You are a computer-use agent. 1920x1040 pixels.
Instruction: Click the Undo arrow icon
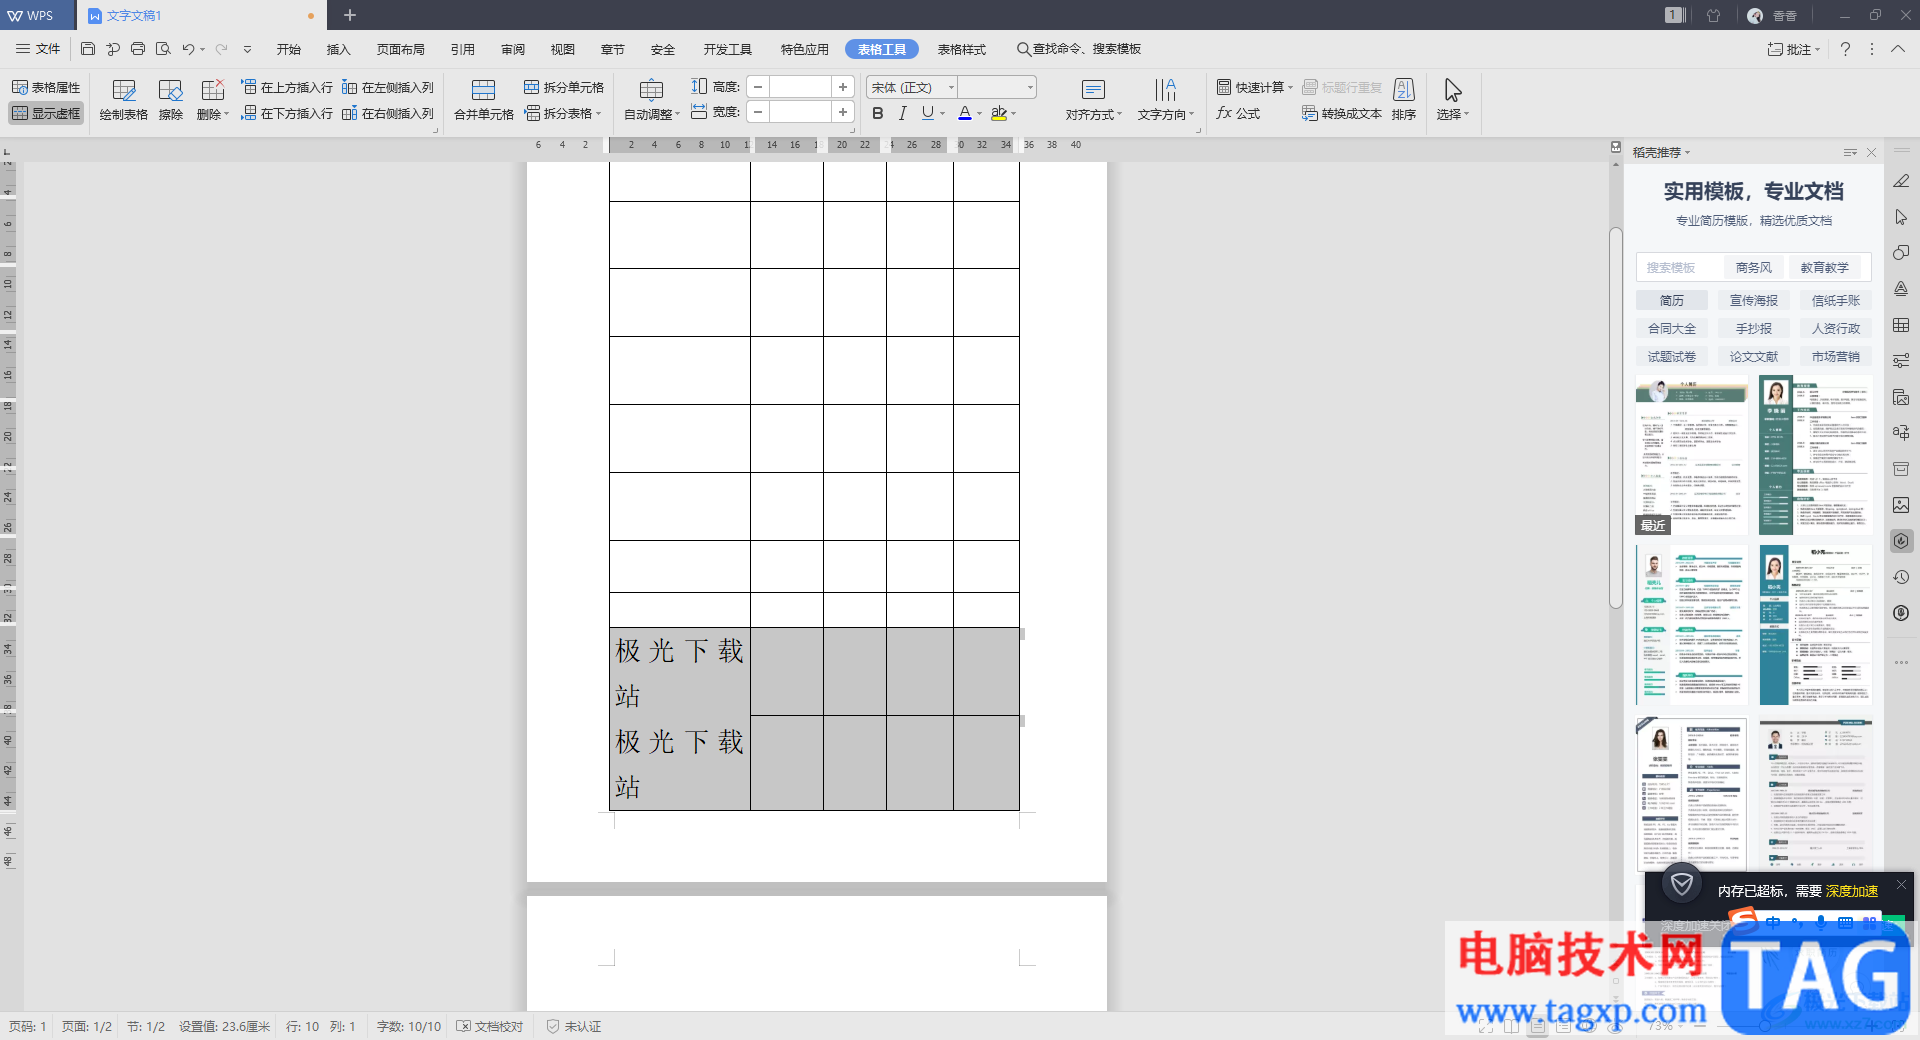[x=188, y=49]
